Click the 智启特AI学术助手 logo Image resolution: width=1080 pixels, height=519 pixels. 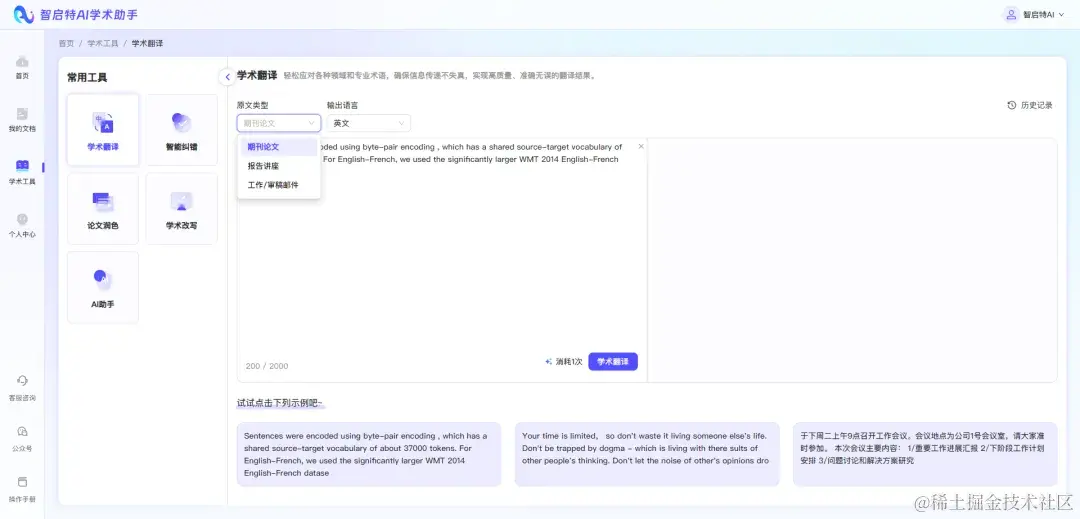click(x=76, y=14)
